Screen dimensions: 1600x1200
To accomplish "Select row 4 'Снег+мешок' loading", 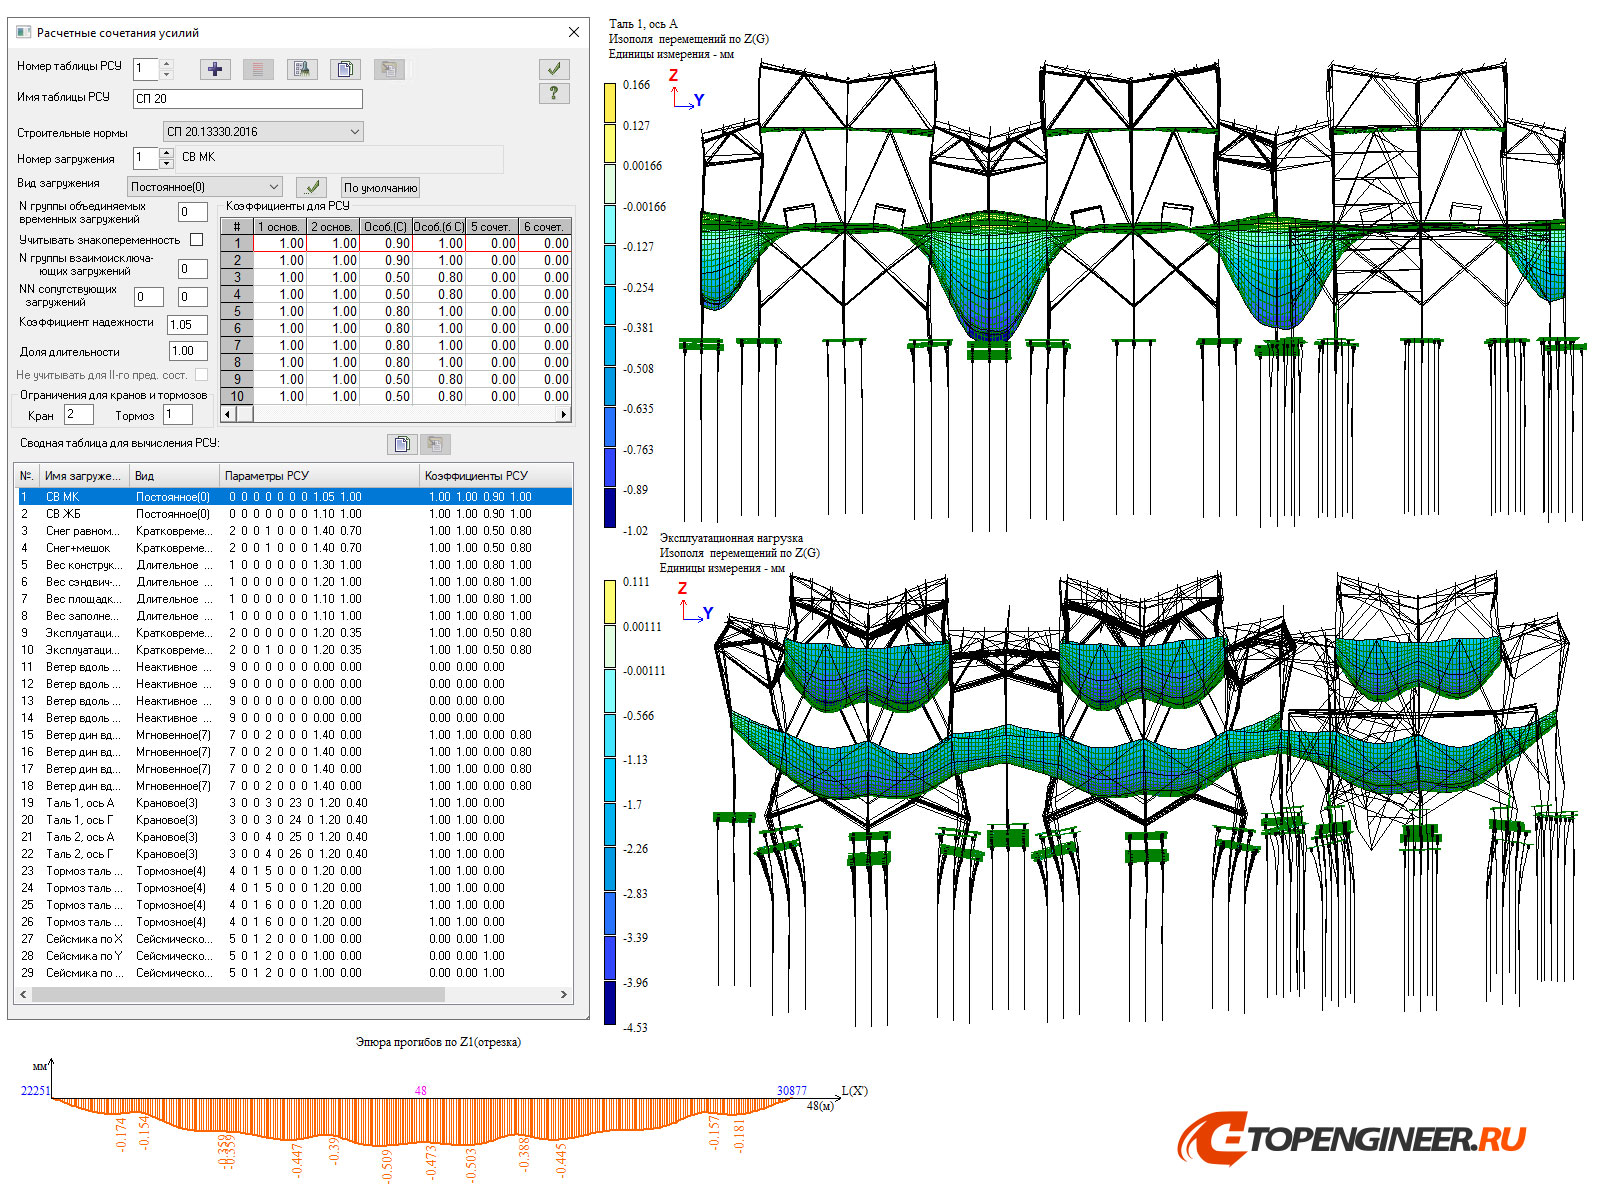I will pos(294,548).
